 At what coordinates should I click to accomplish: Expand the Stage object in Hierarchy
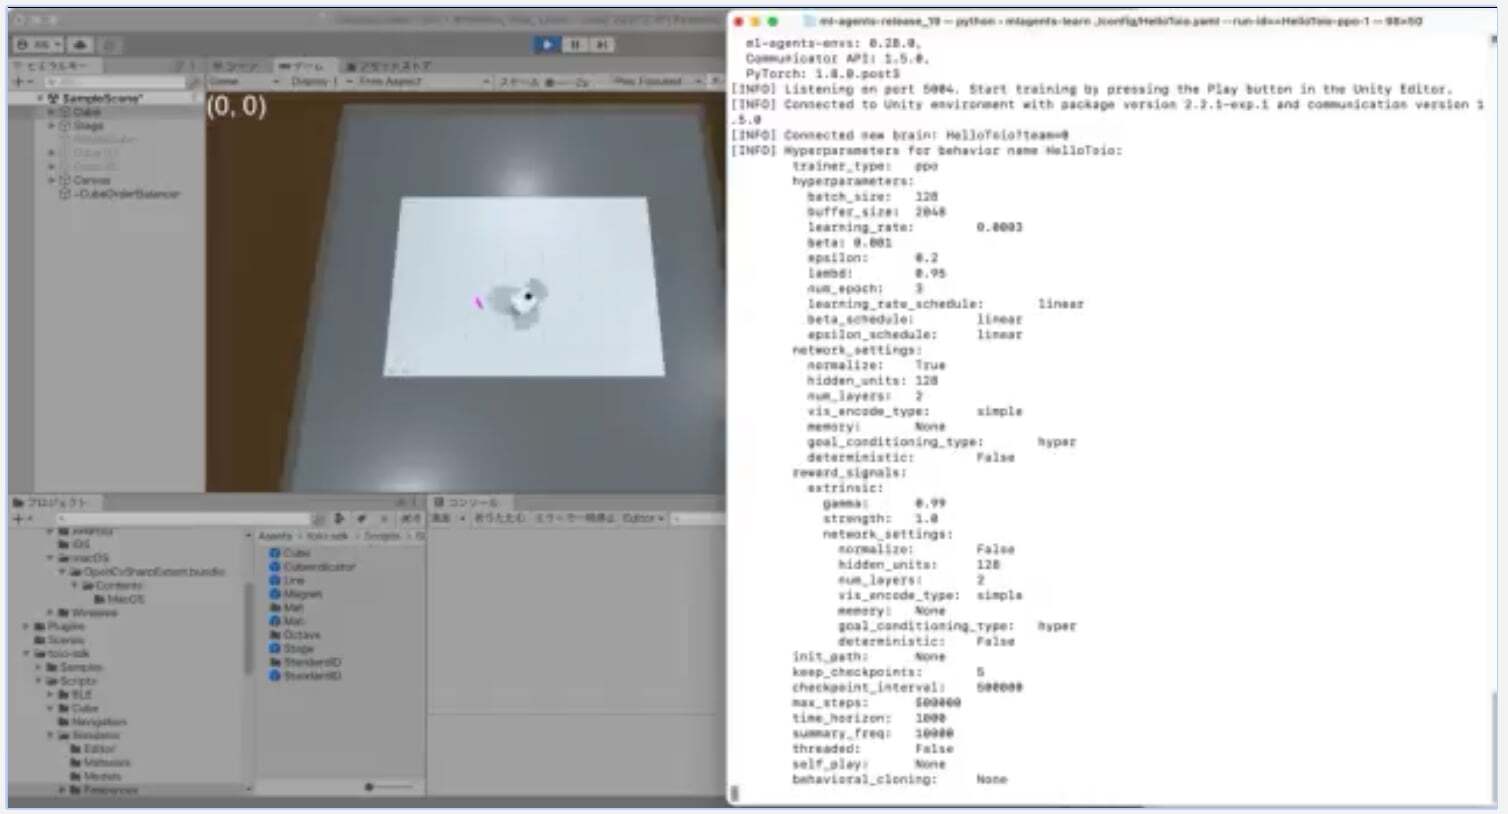[52, 126]
